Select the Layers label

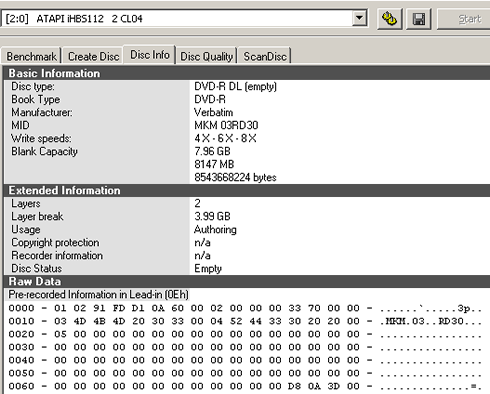tap(26, 203)
